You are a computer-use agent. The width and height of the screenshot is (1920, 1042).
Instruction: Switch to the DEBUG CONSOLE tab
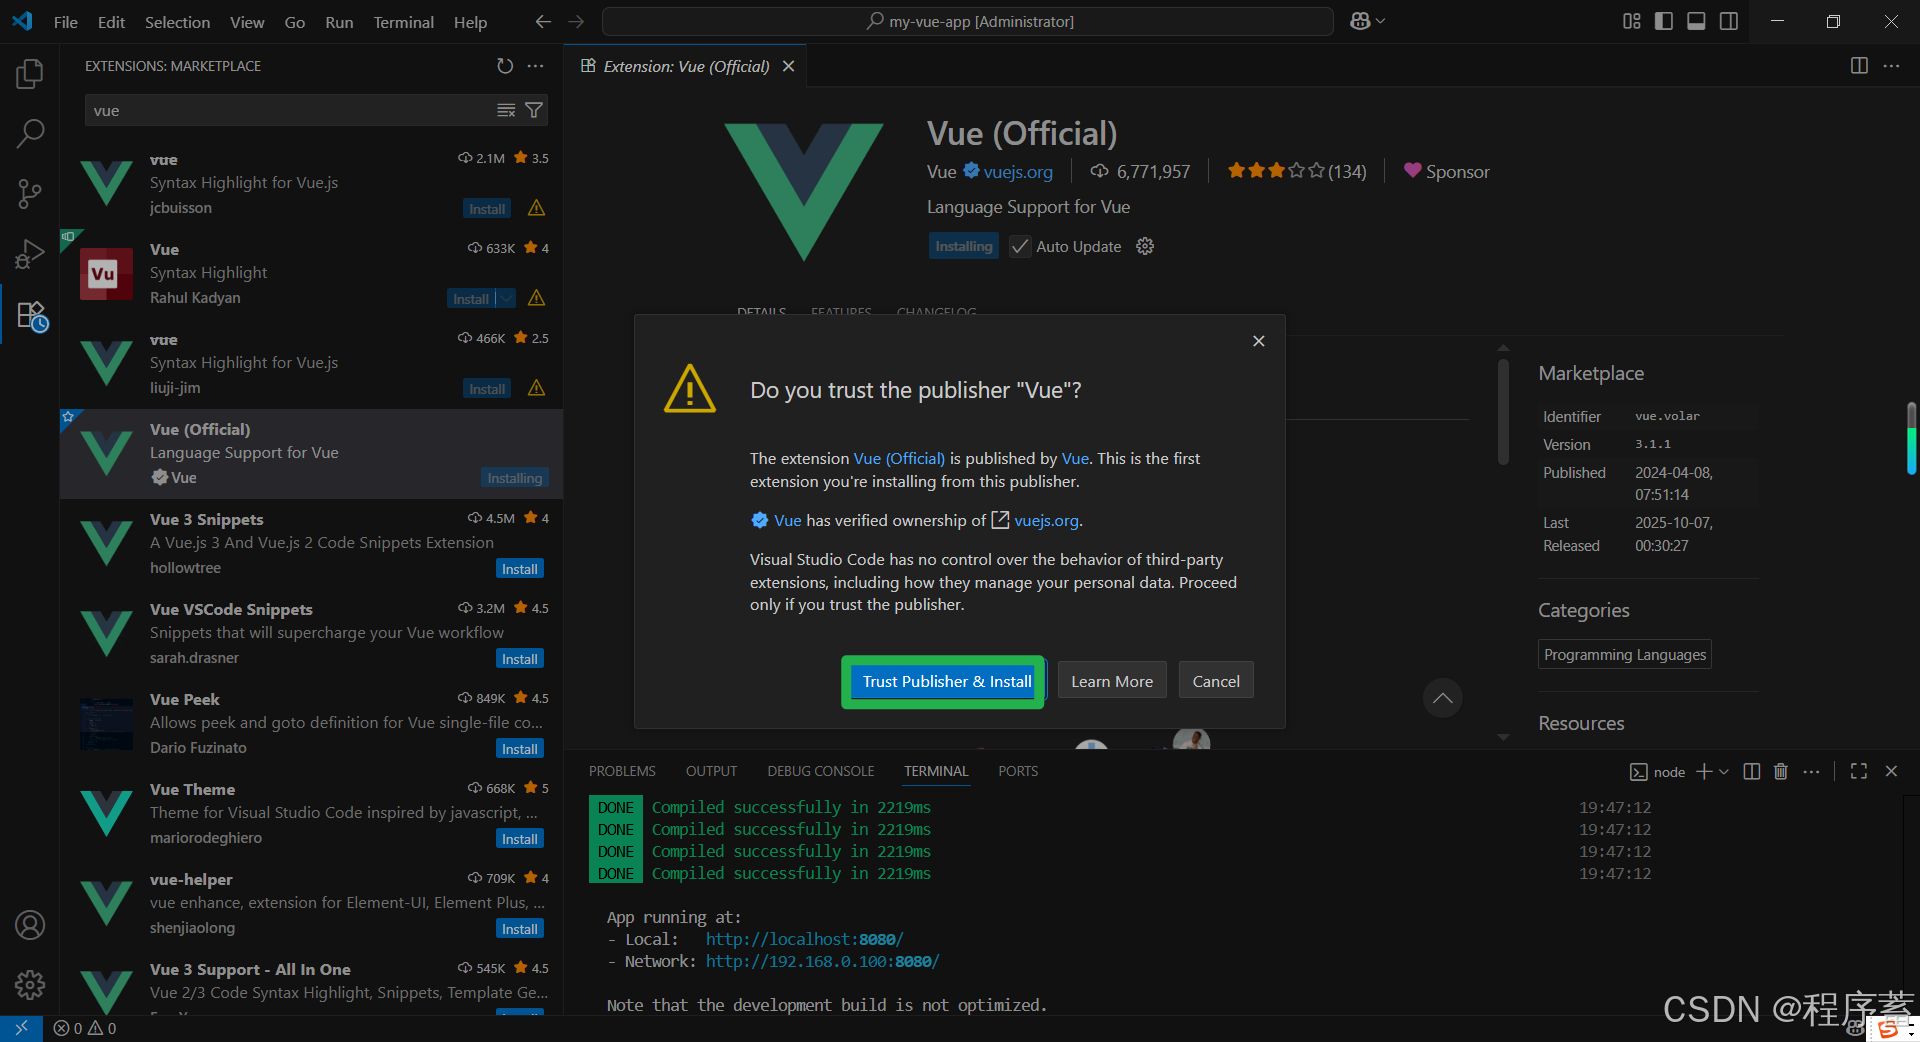820,771
